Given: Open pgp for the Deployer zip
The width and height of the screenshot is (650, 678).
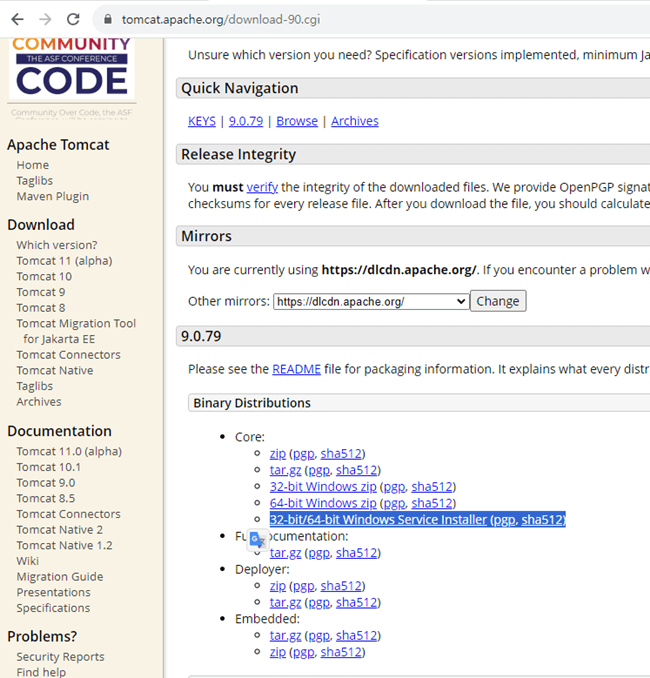Looking at the screenshot, I should (x=304, y=586).
